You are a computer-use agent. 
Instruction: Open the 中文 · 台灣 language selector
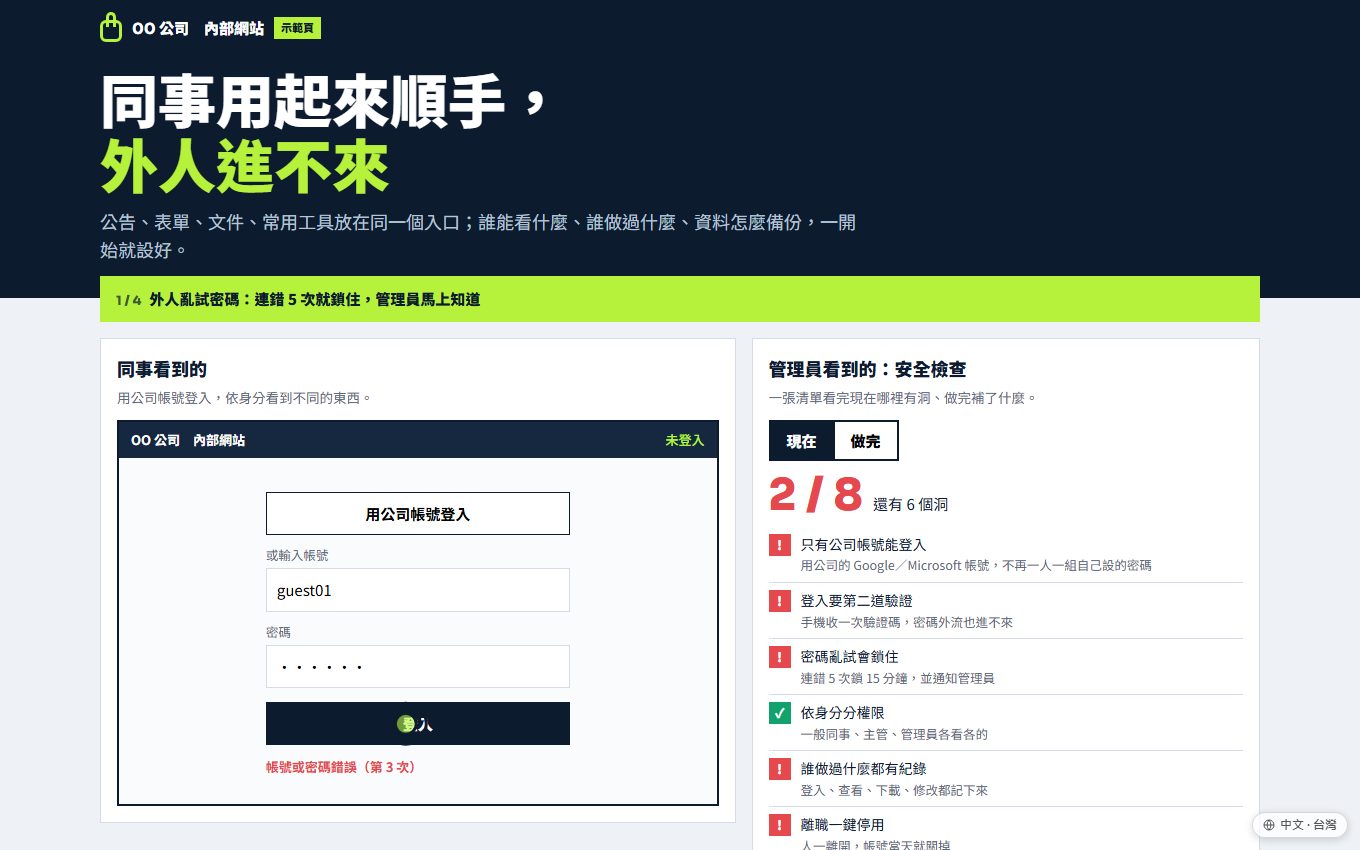coord(1299,825)
